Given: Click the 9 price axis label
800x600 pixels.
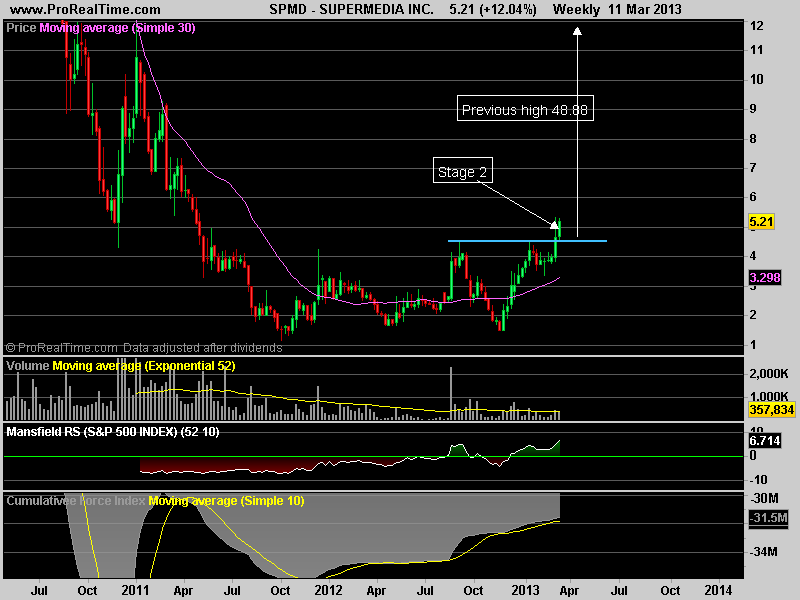Looking at the screenshot, I should (753, 109).
